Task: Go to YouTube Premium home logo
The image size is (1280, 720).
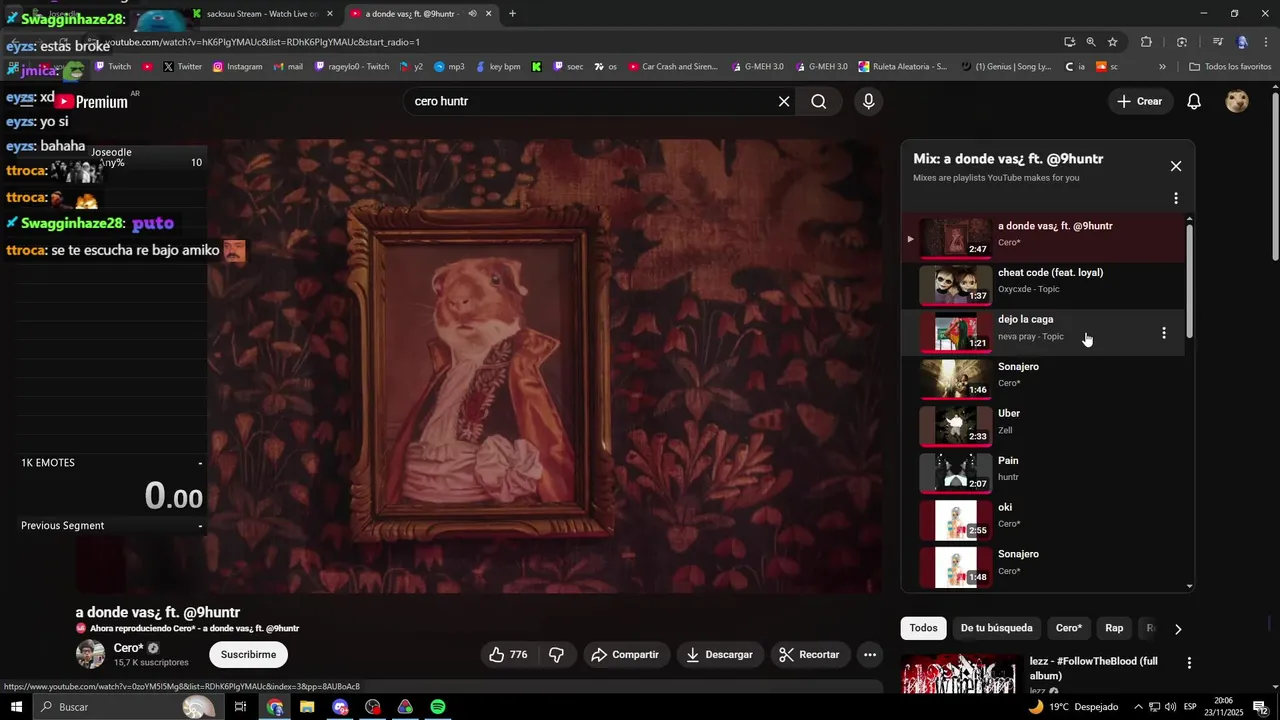Action: 92,101
